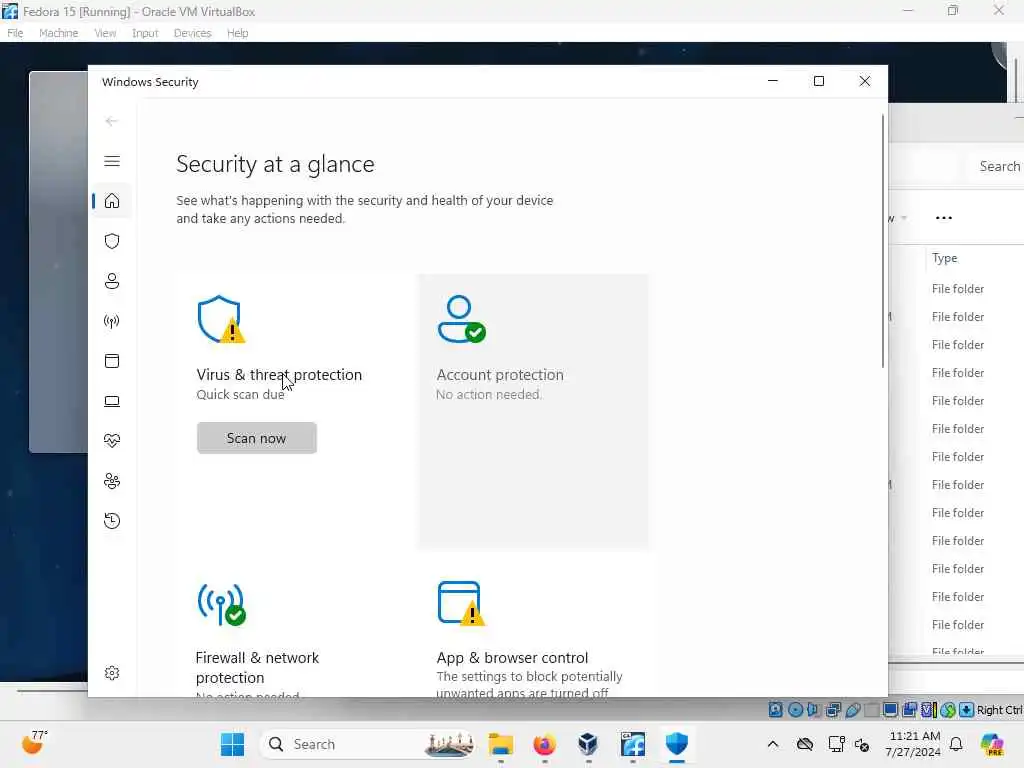Click the network tray icon
Viewport: 1024px width, 768px height.
836,744
